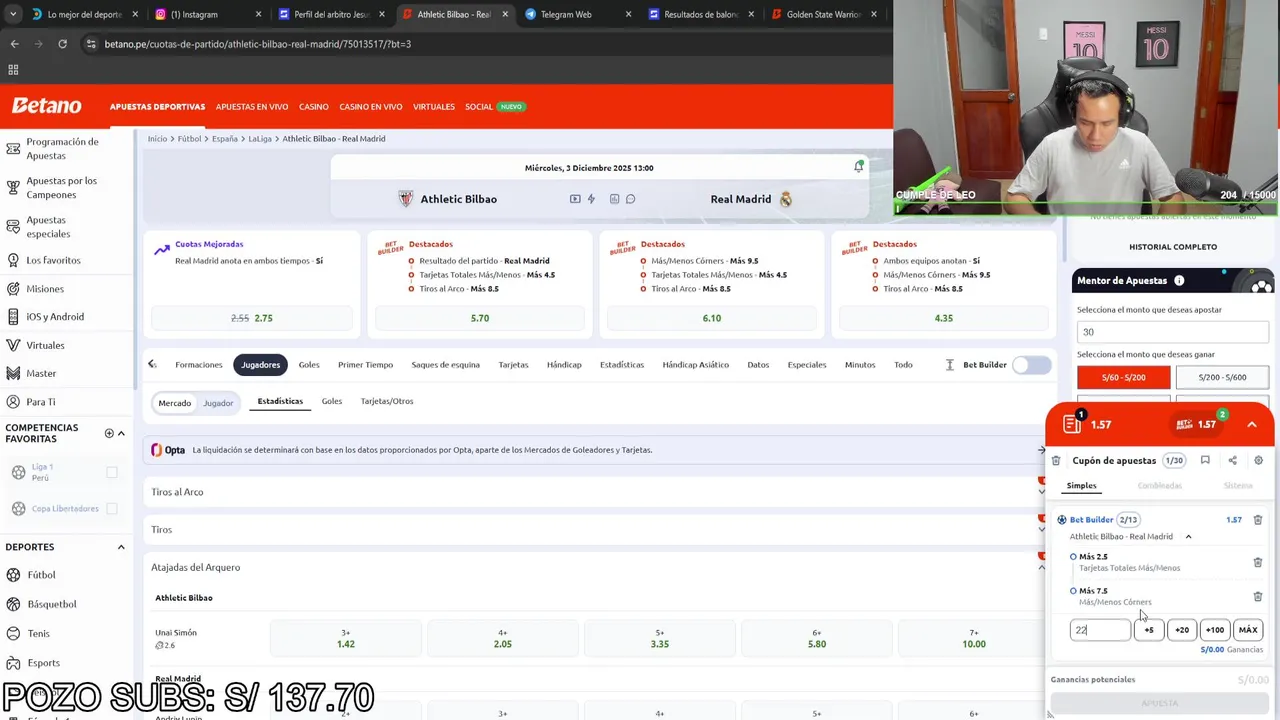Open bet coupon settings gear

[1258, 460]
